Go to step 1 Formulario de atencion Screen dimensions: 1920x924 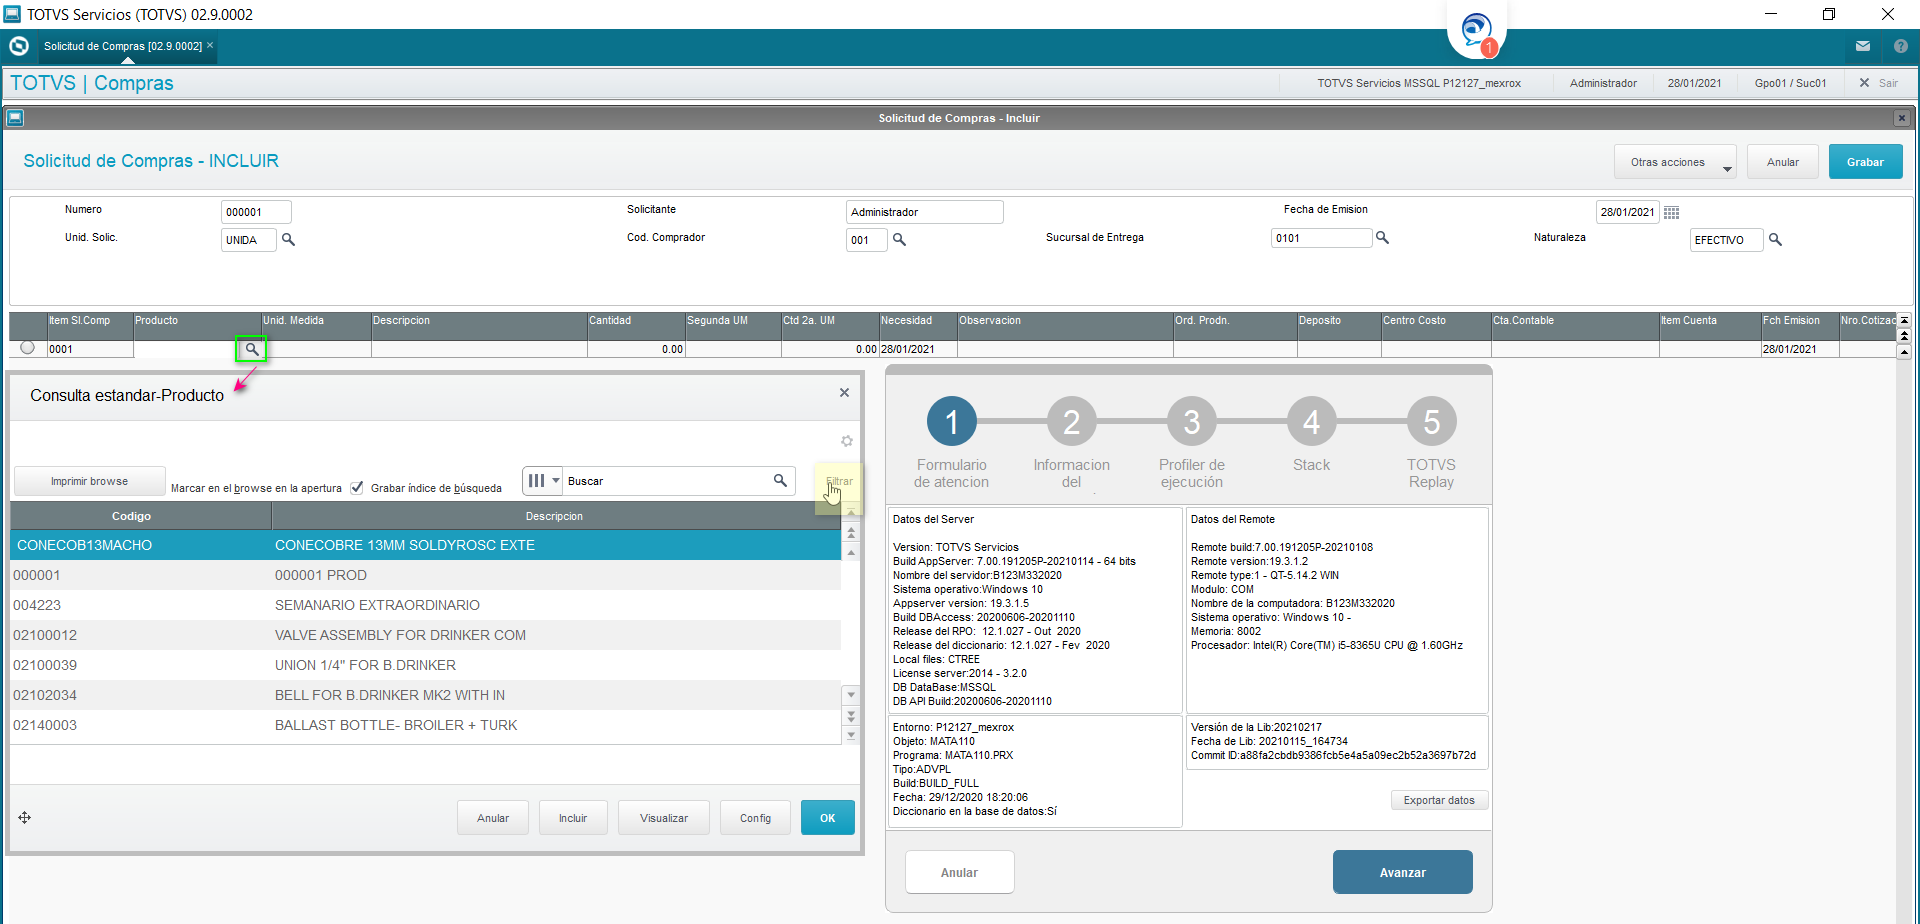pos(951,422)
